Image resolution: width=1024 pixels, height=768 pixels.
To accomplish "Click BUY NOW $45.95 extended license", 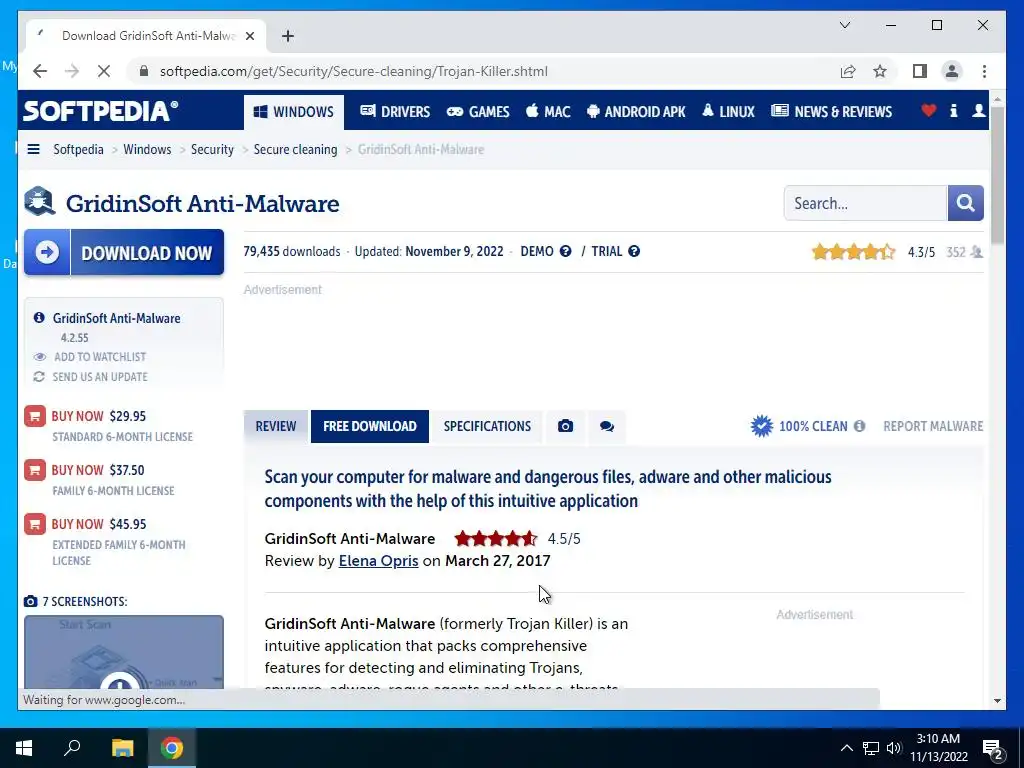I will (99, 524).
